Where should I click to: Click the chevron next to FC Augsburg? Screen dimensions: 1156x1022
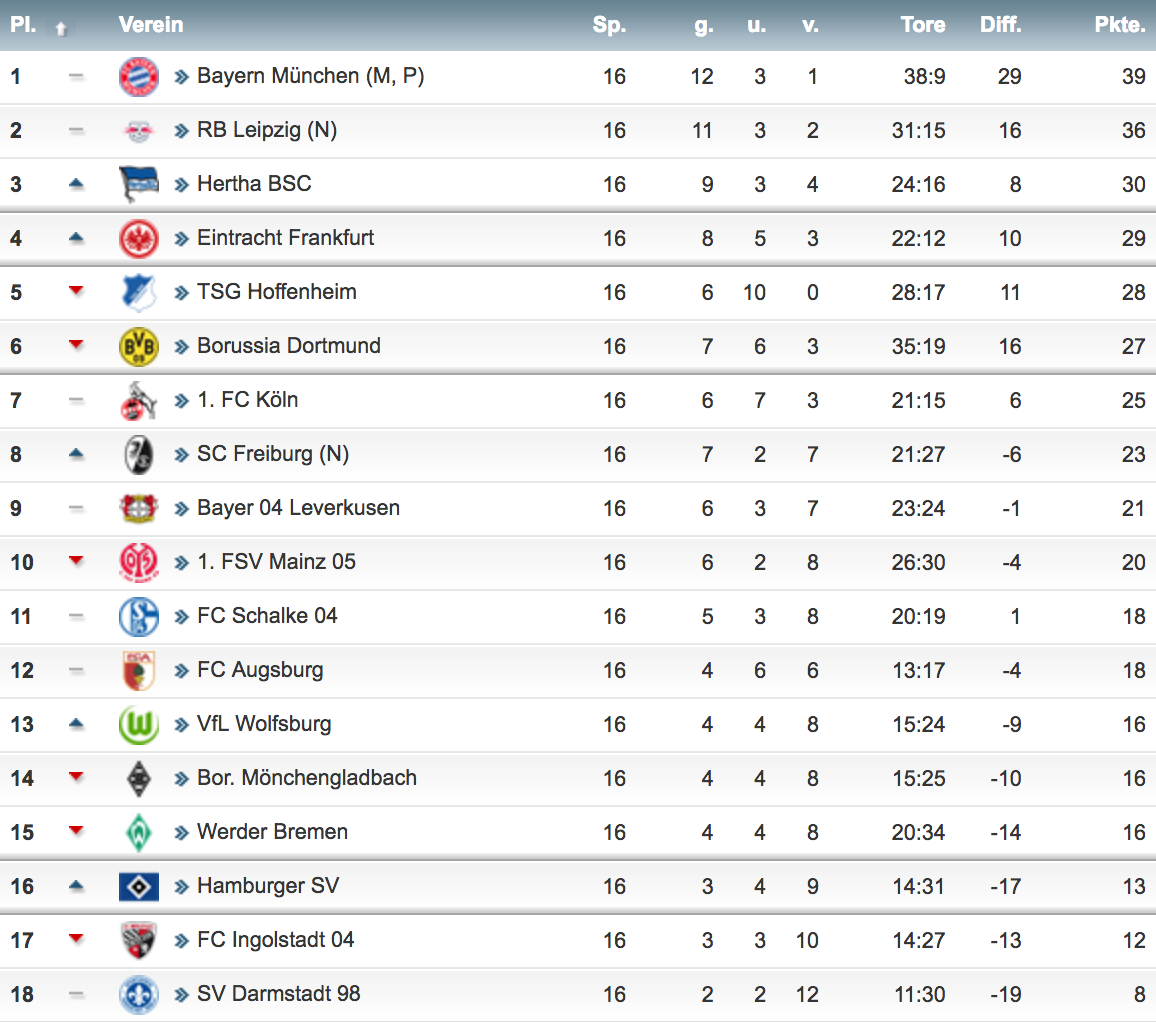click(182, 671)
